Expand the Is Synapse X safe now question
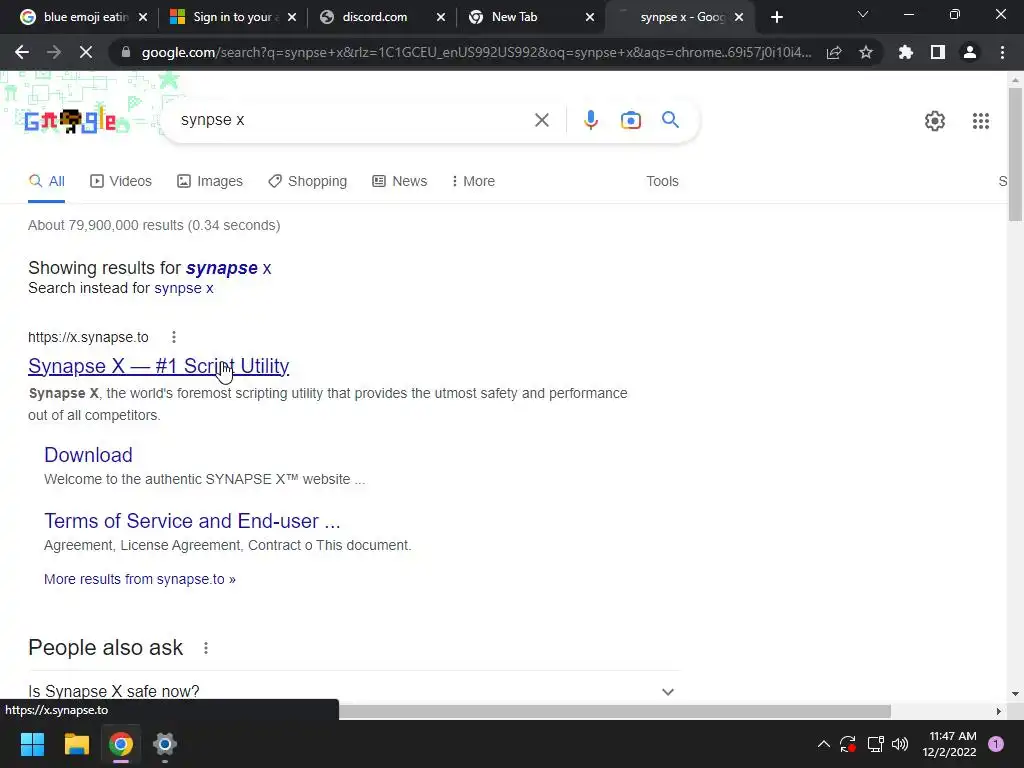This screenshot has width=1024, height=768. click(x=354, y=691)
